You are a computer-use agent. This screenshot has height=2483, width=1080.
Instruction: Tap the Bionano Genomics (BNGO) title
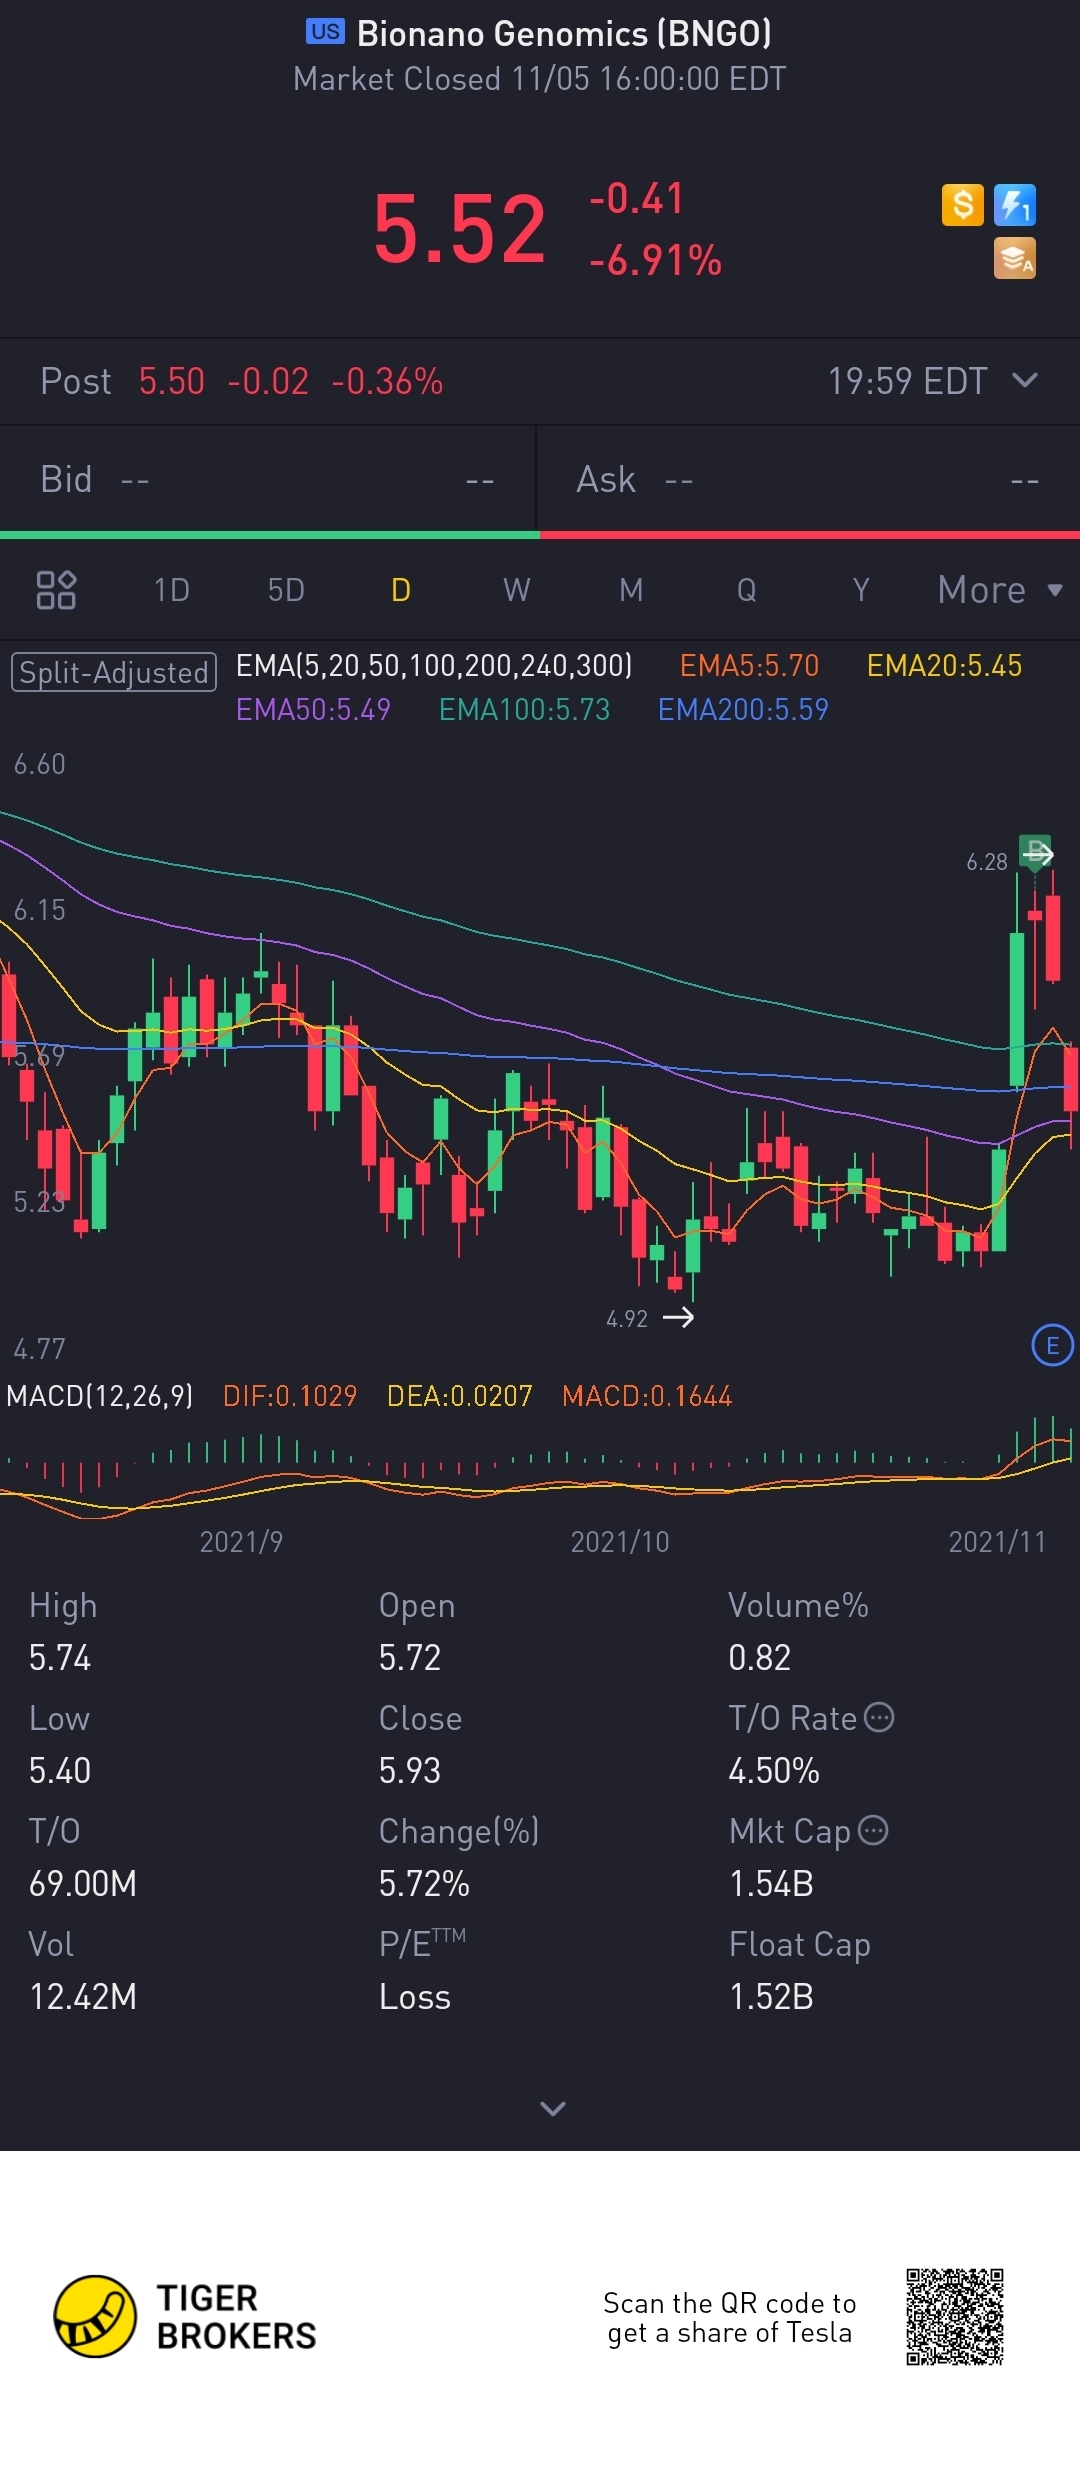click(x=564, y=33)
